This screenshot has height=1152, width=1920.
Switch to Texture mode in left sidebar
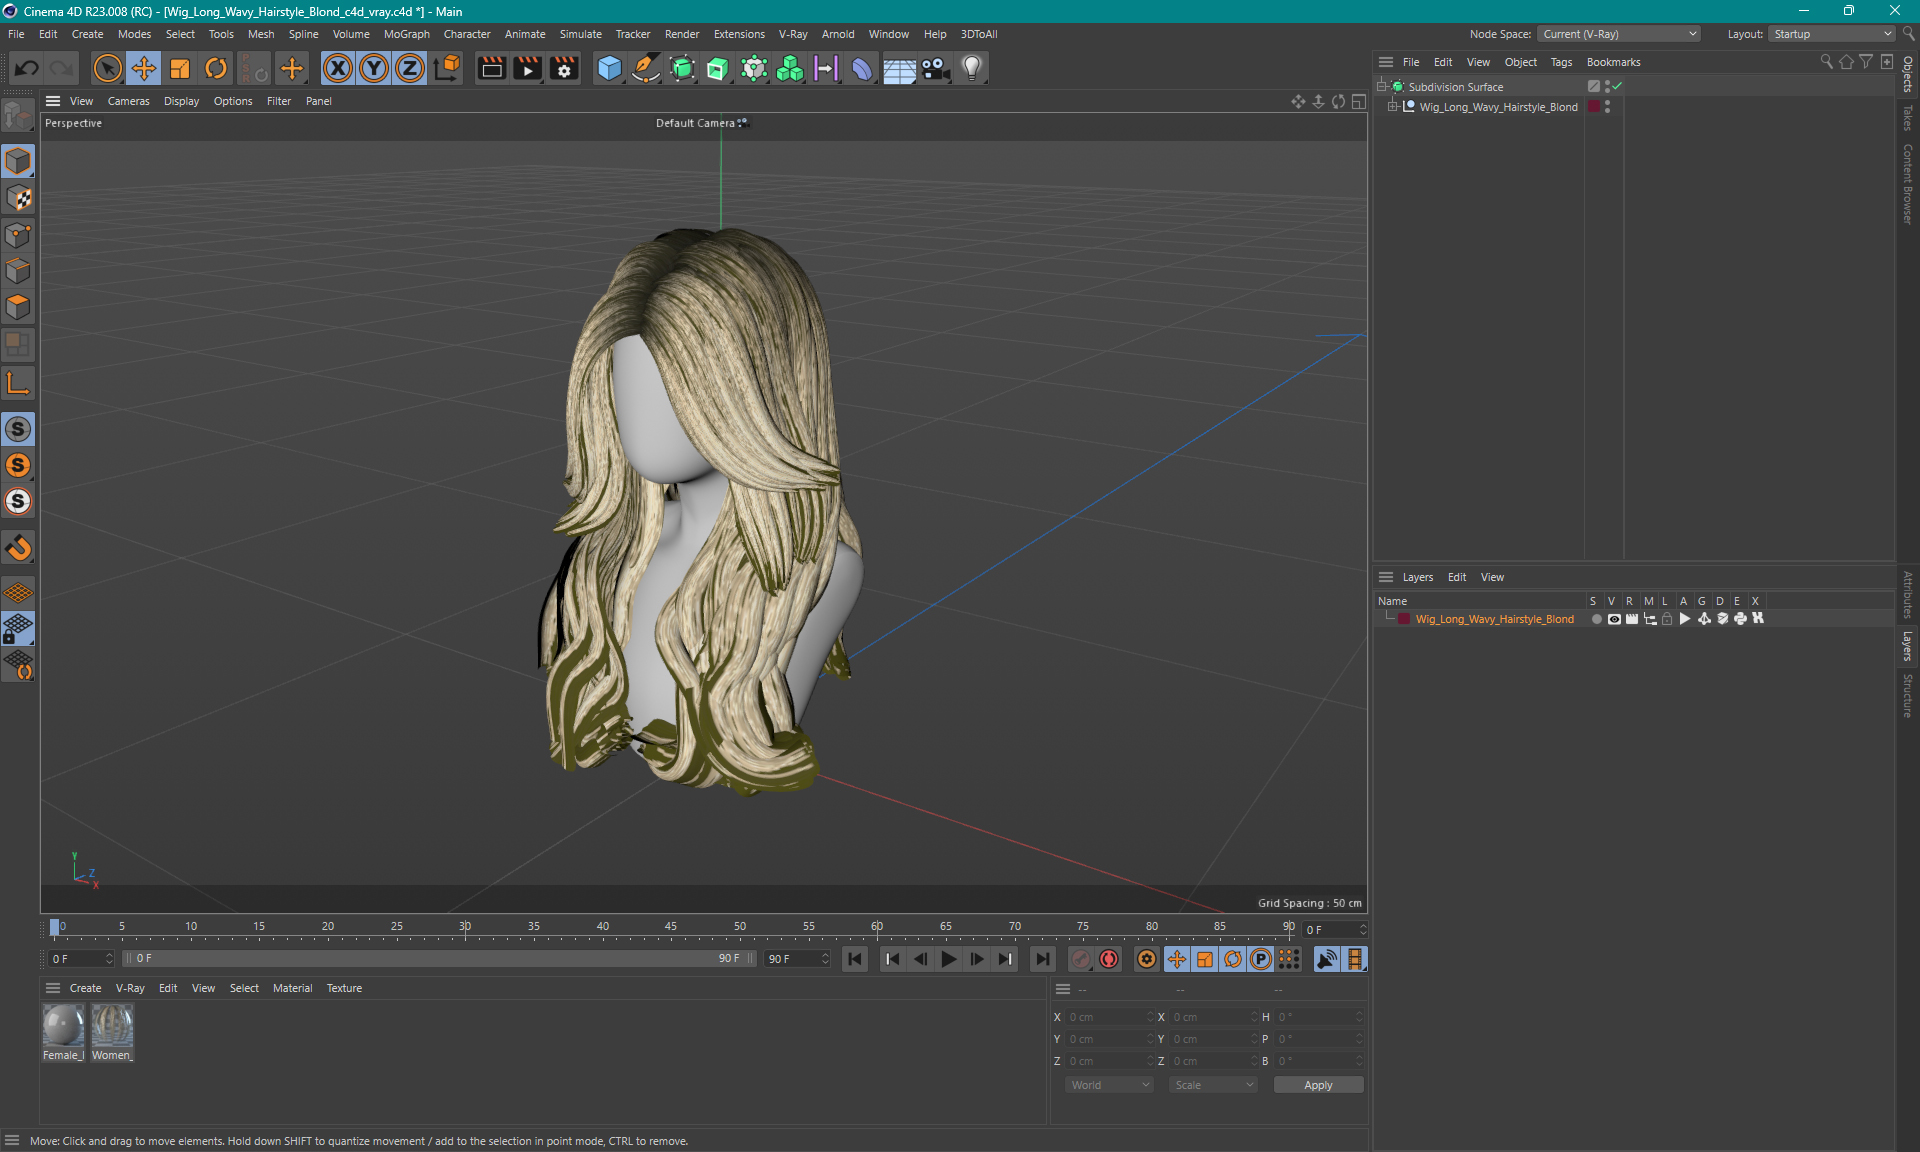click(18, 198)
